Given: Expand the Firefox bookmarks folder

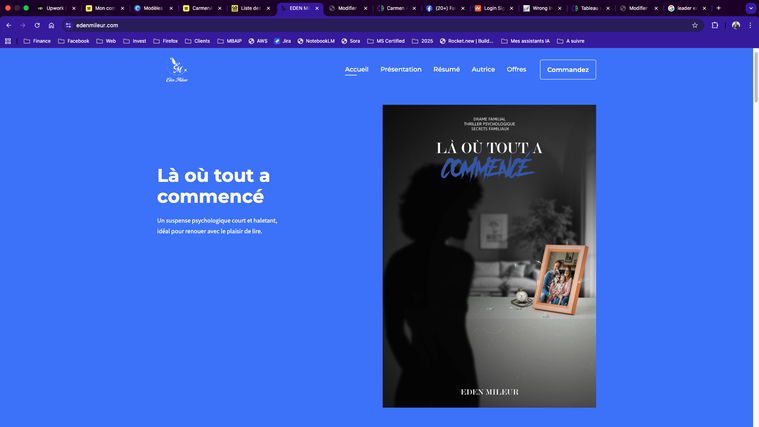Looking at the screenshot, I should click(166, 41).
